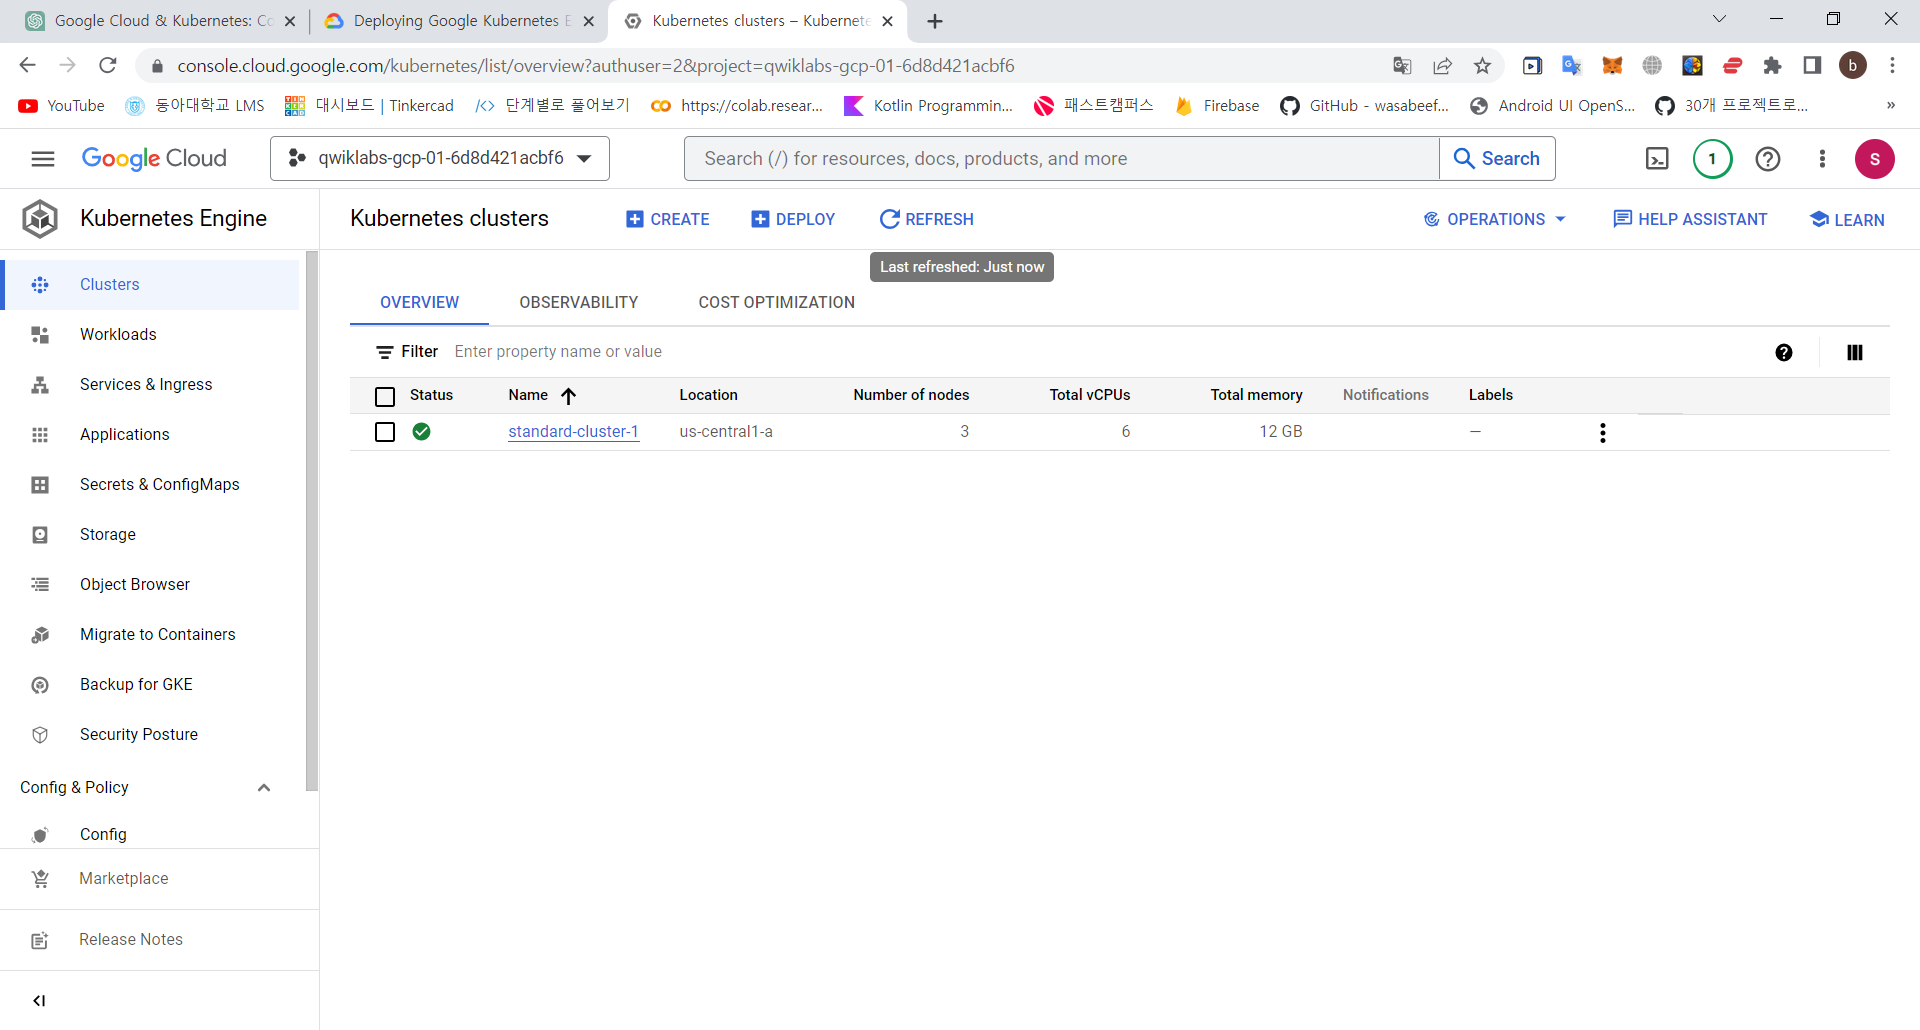Switch to the COST OPTIMIZATION tab
This screenshot has width=1920, height=1030.
pyautogui.click(x=777, y=303)
